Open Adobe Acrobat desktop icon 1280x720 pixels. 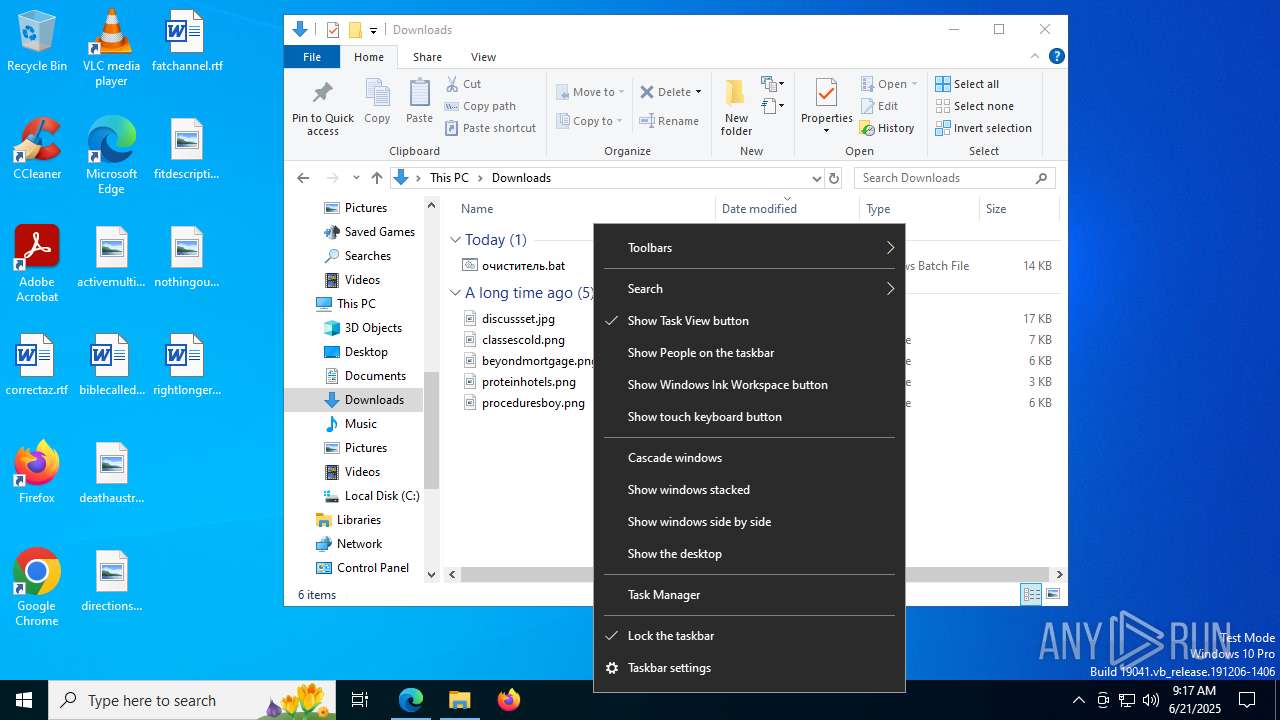(x=37, y=264)
